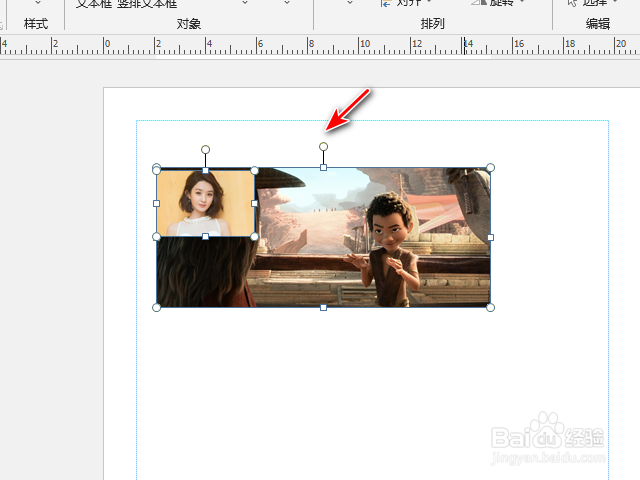The image size is (640, 480).
Task: Click the horizontal ruler at mark 10
Action: [365, 43]
